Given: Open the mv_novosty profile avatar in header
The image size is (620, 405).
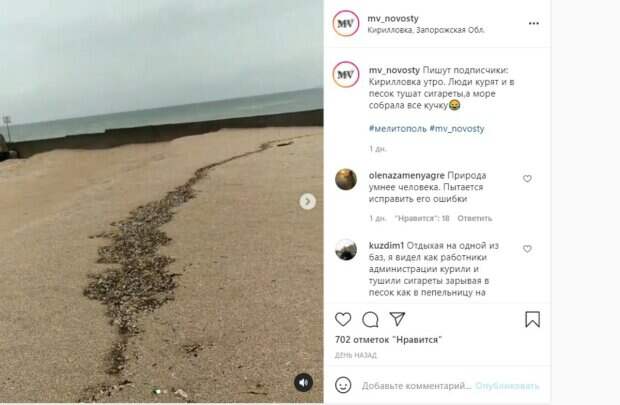Looking at the screenshot, I should coord(346,23).
